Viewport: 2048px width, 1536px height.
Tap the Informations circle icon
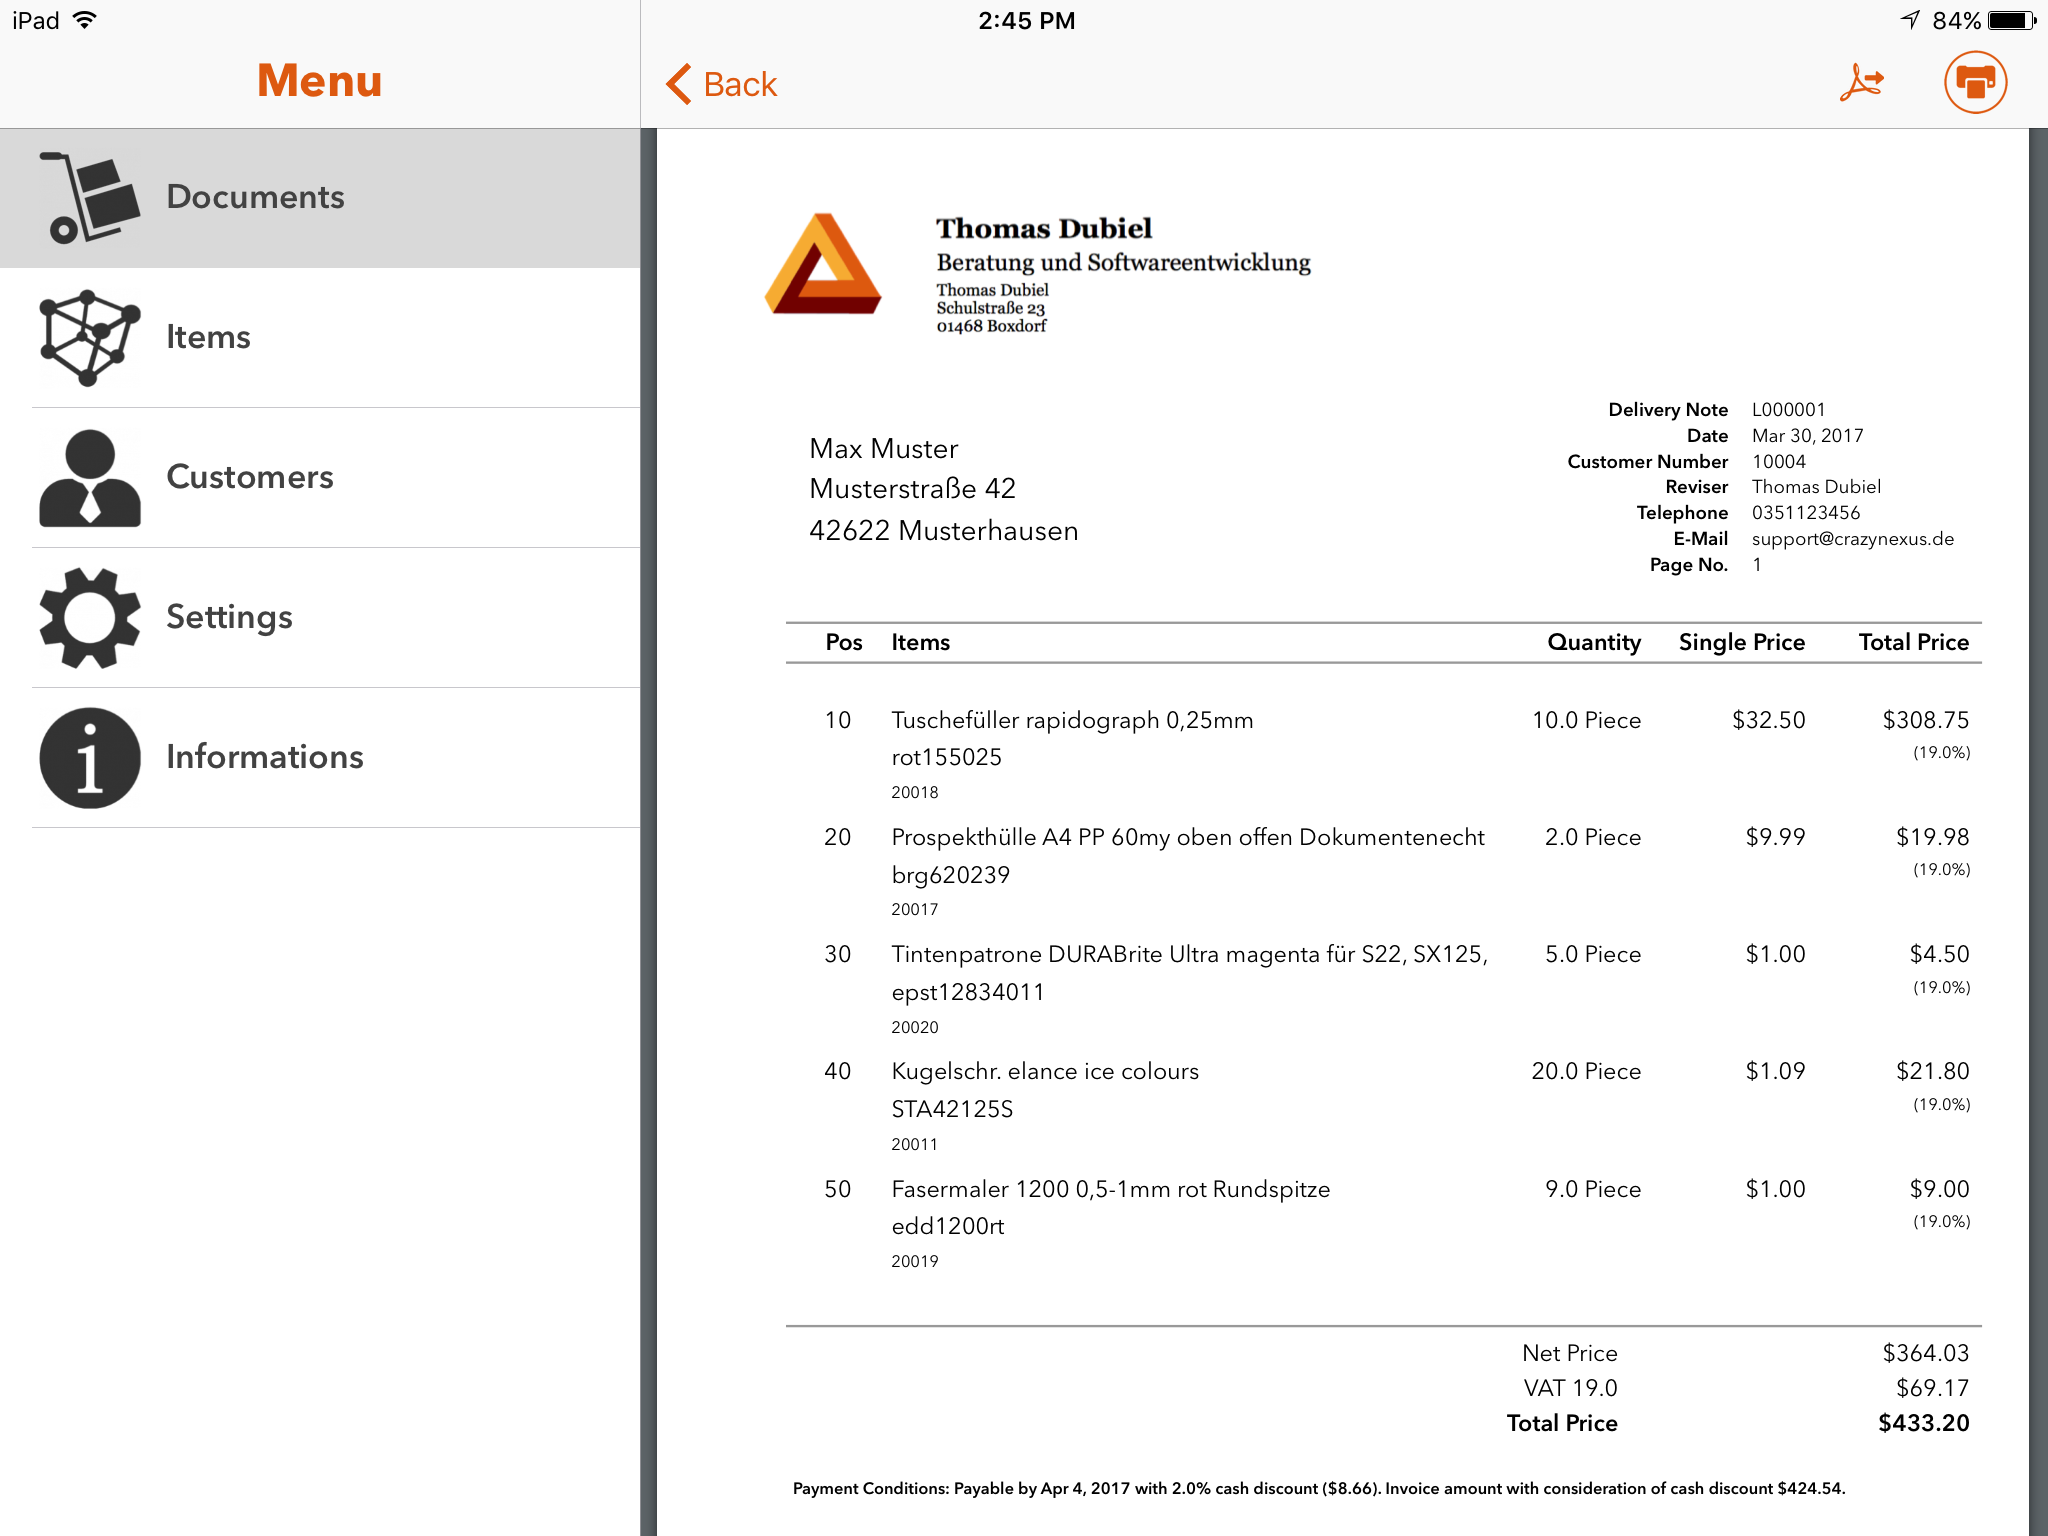coord(90,757)
